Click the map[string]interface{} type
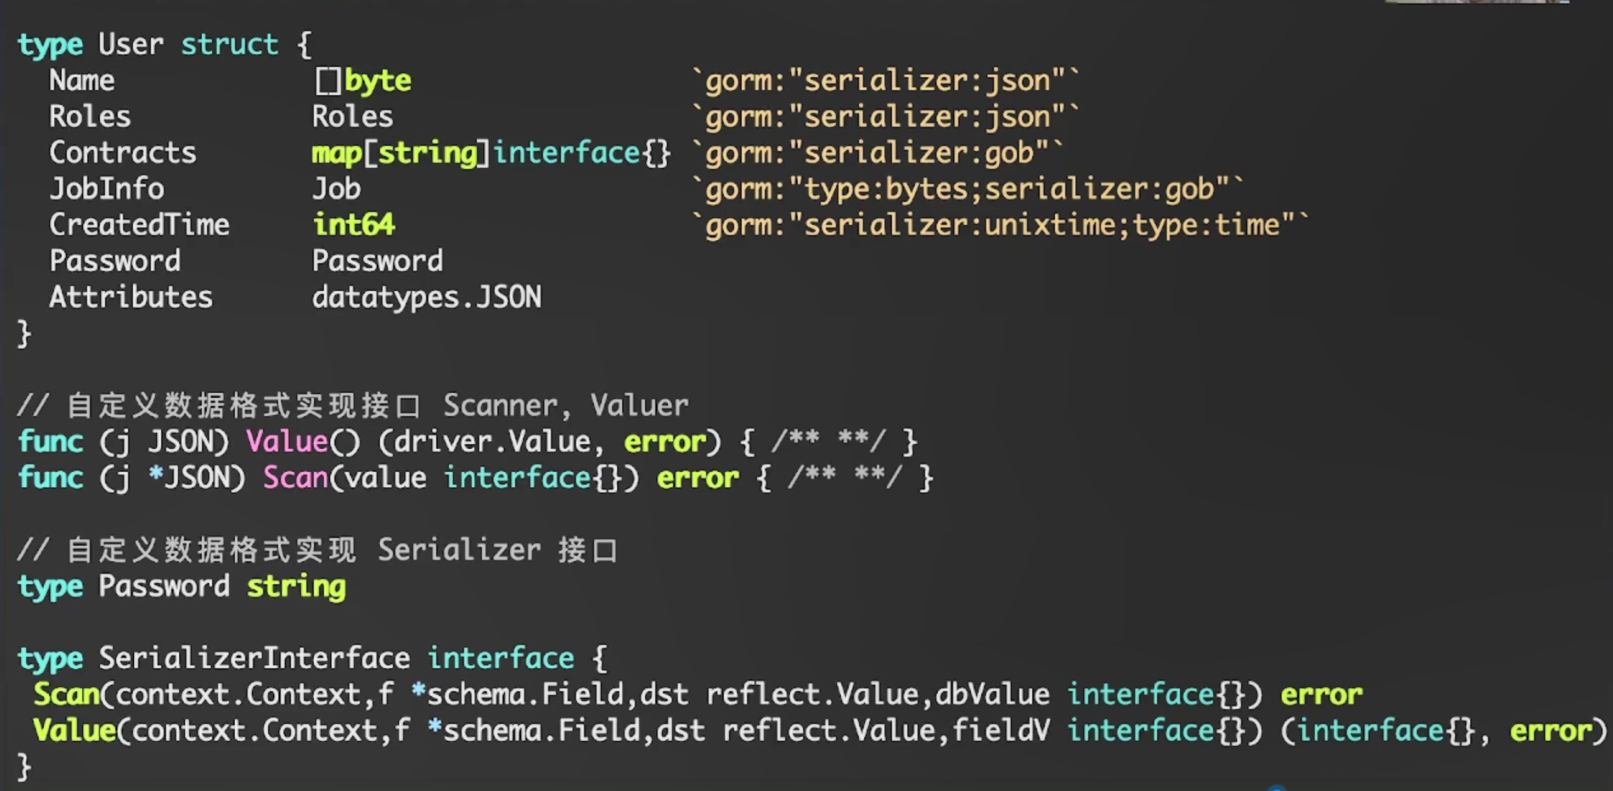1613x791 pixels. pos(490,153)
